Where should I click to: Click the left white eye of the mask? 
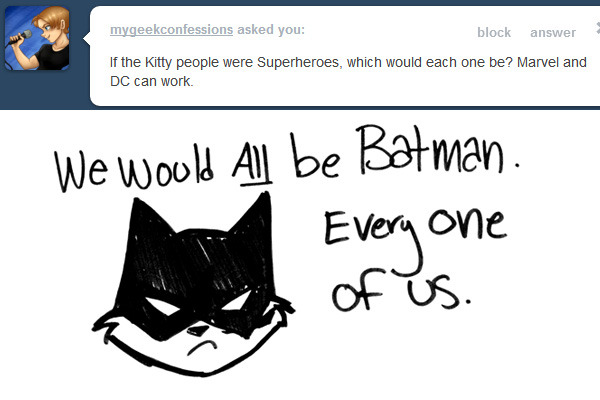point(163,306)
